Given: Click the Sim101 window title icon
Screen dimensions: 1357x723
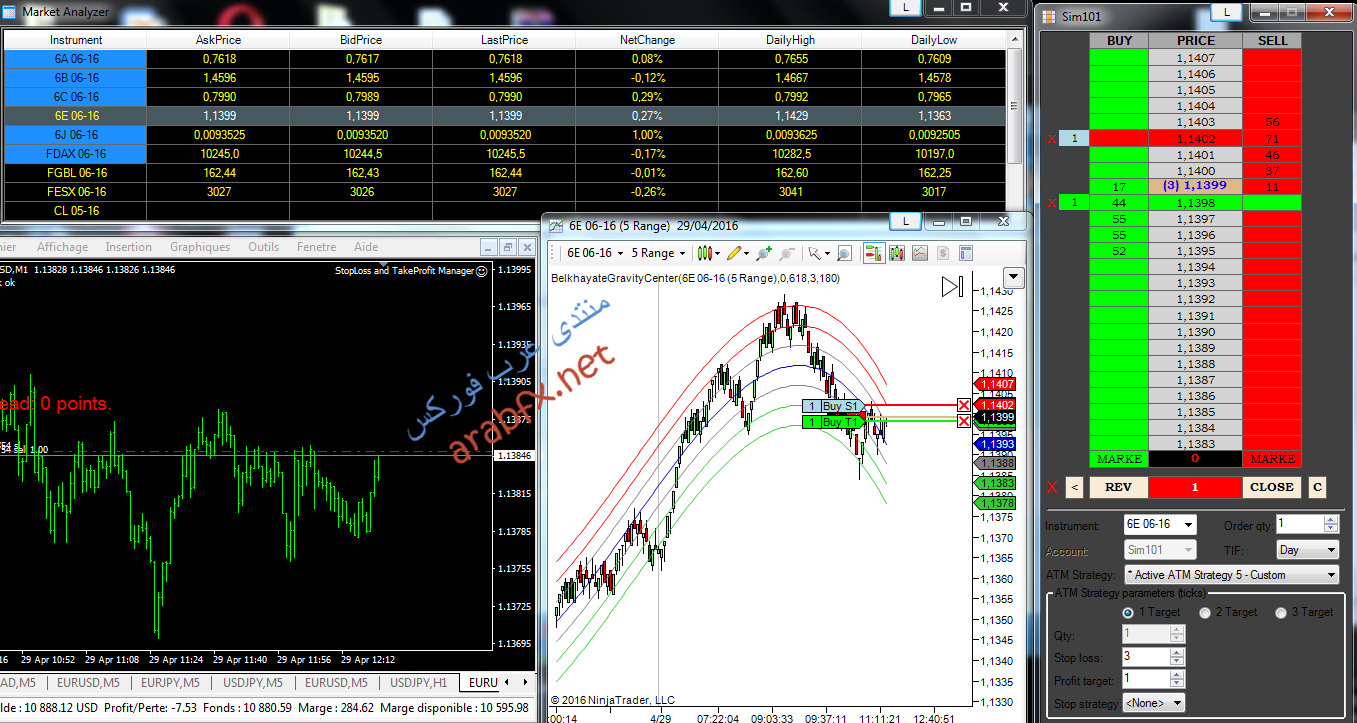Looking at the screenshot, I should (1047, 16).
